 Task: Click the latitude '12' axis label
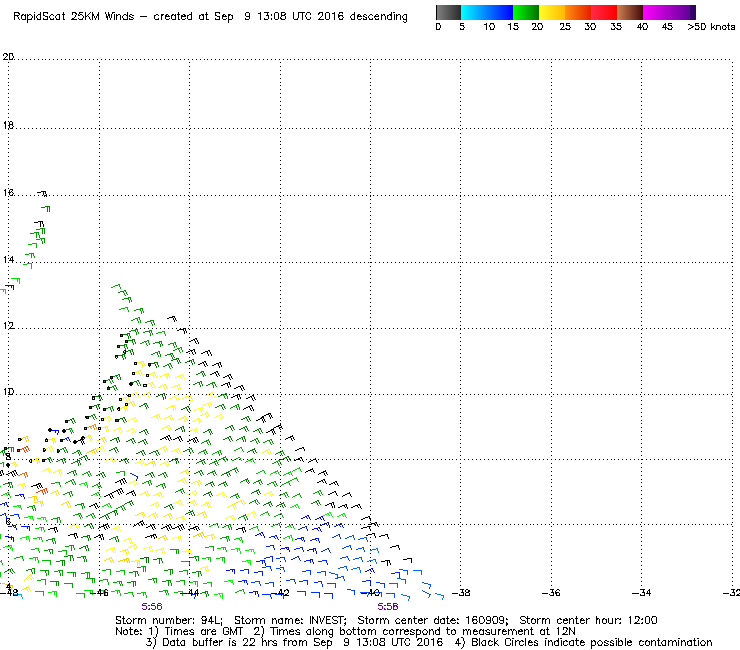coord(8,326)
